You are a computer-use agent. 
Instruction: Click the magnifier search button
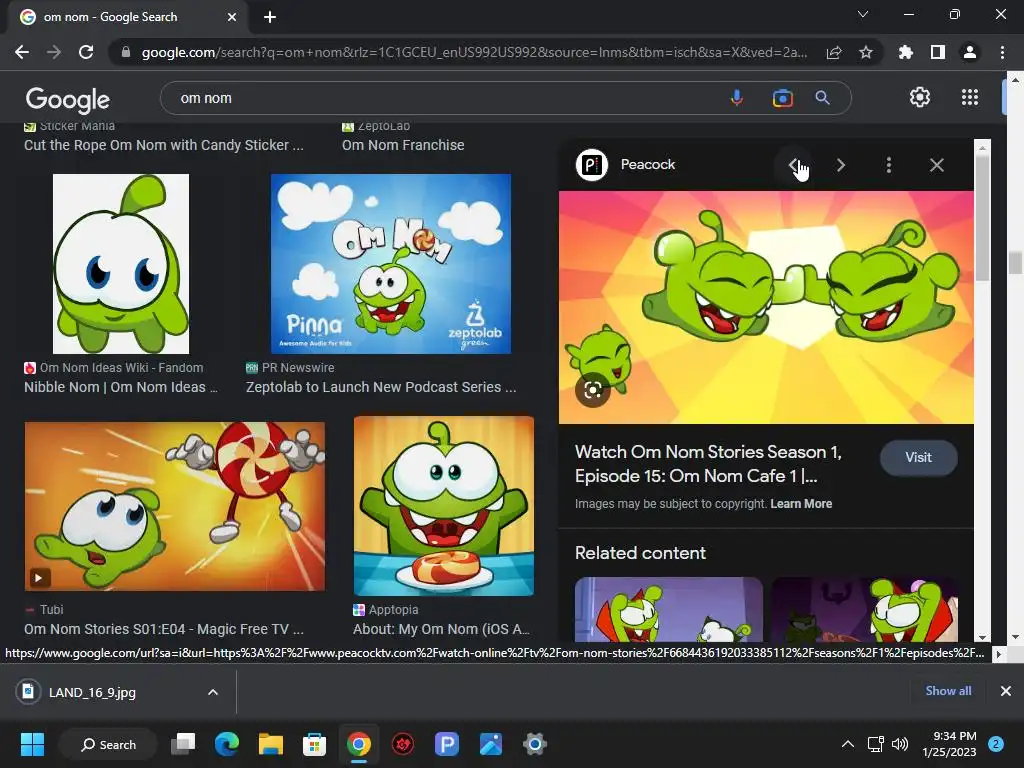(x=823, y=98)
